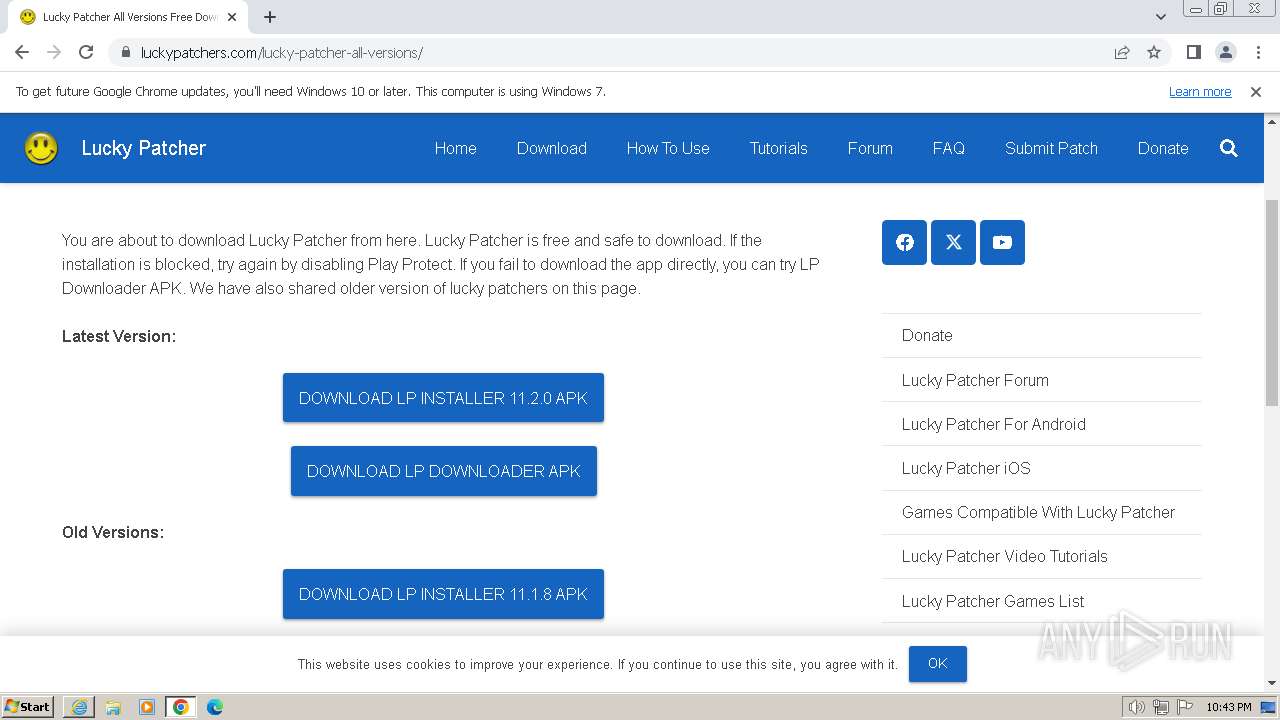Viewport: 1280px width, 720px height.
Task: Expand the tab search chevron
Action: pyautogui.click(x=1160, y=17)
